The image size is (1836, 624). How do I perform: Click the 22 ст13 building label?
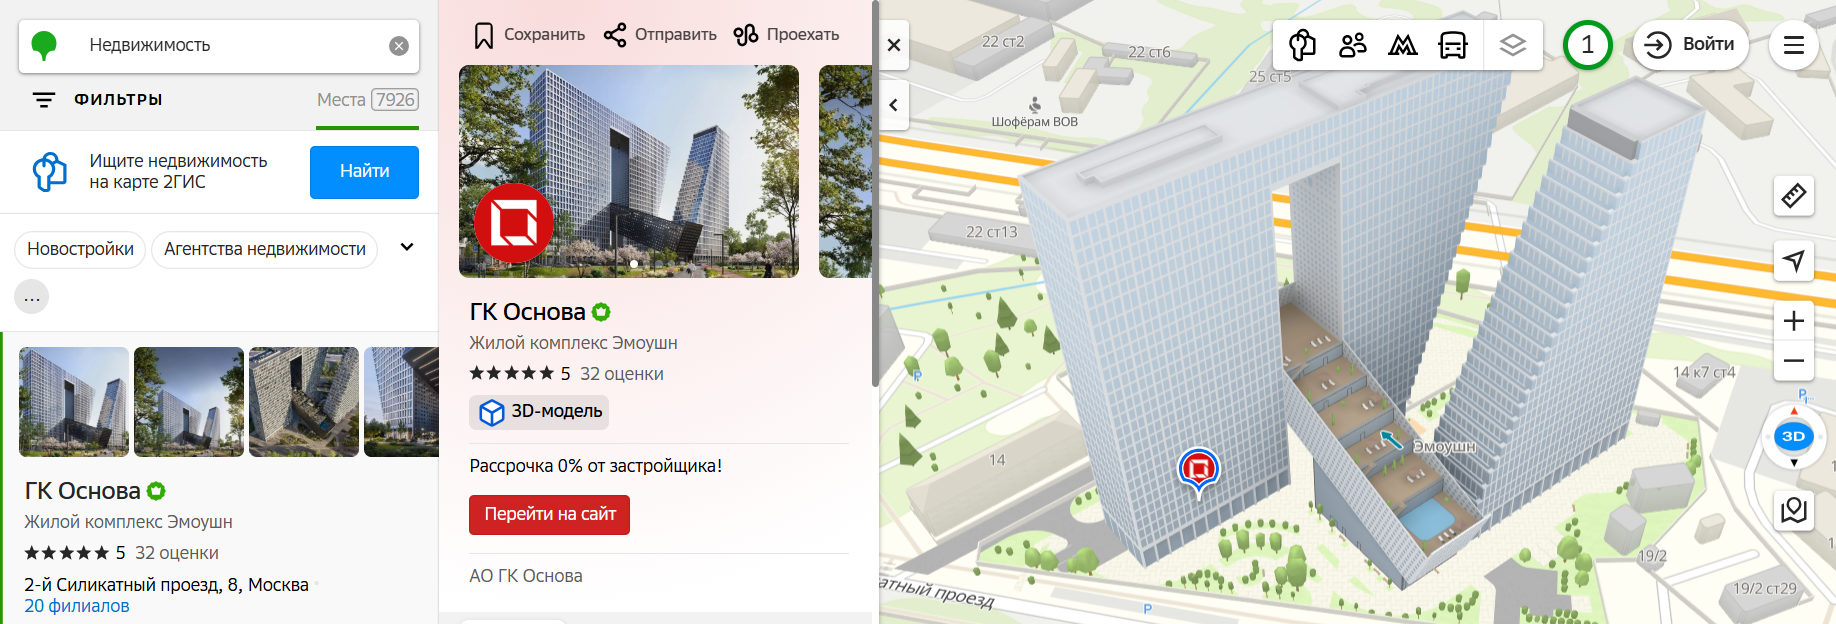coord(991,232)
